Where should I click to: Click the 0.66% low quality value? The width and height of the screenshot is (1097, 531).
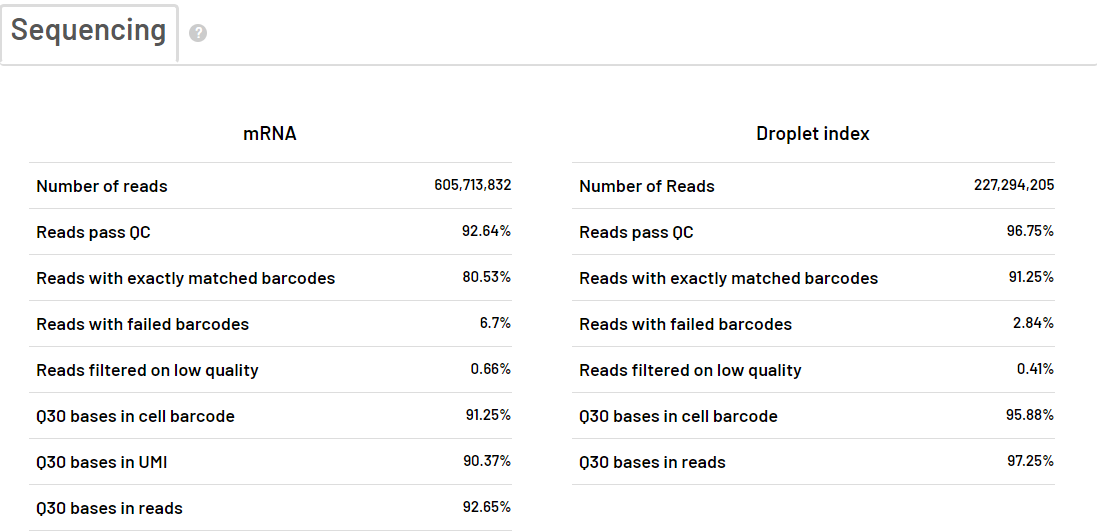[490, 369]
